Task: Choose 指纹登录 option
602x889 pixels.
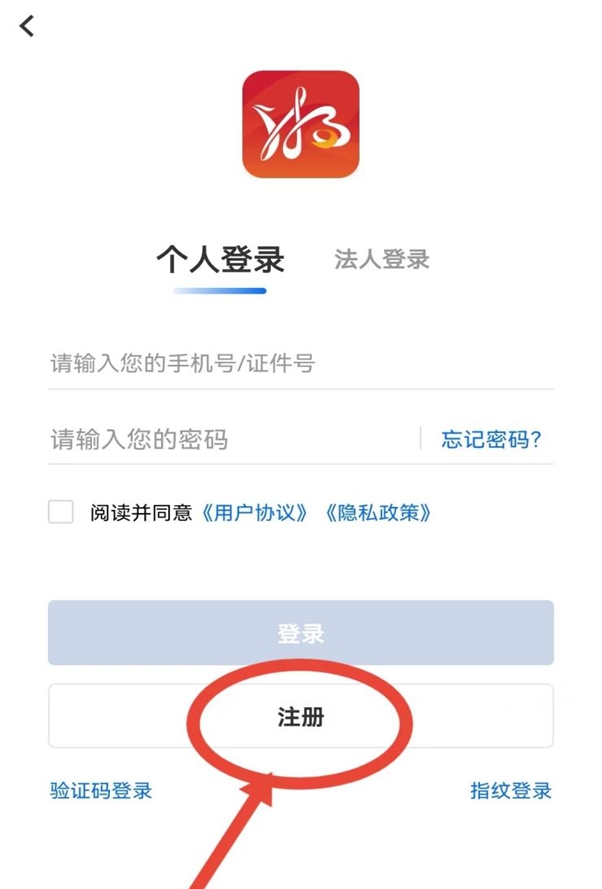Action: (511, 790)
